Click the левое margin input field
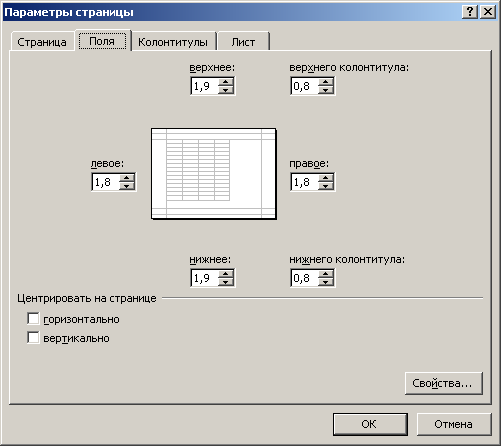Viewport: 501px width, 446px height. click(105, 182)
